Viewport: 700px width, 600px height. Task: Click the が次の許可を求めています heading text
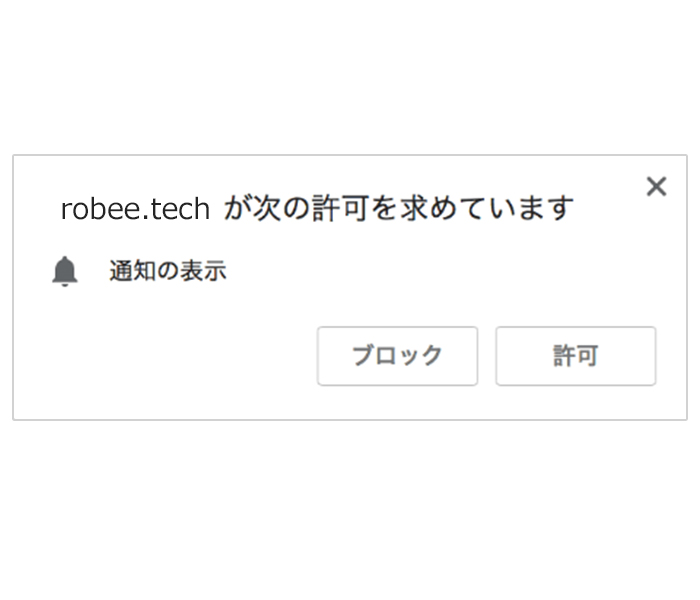(x=399, y=208)
